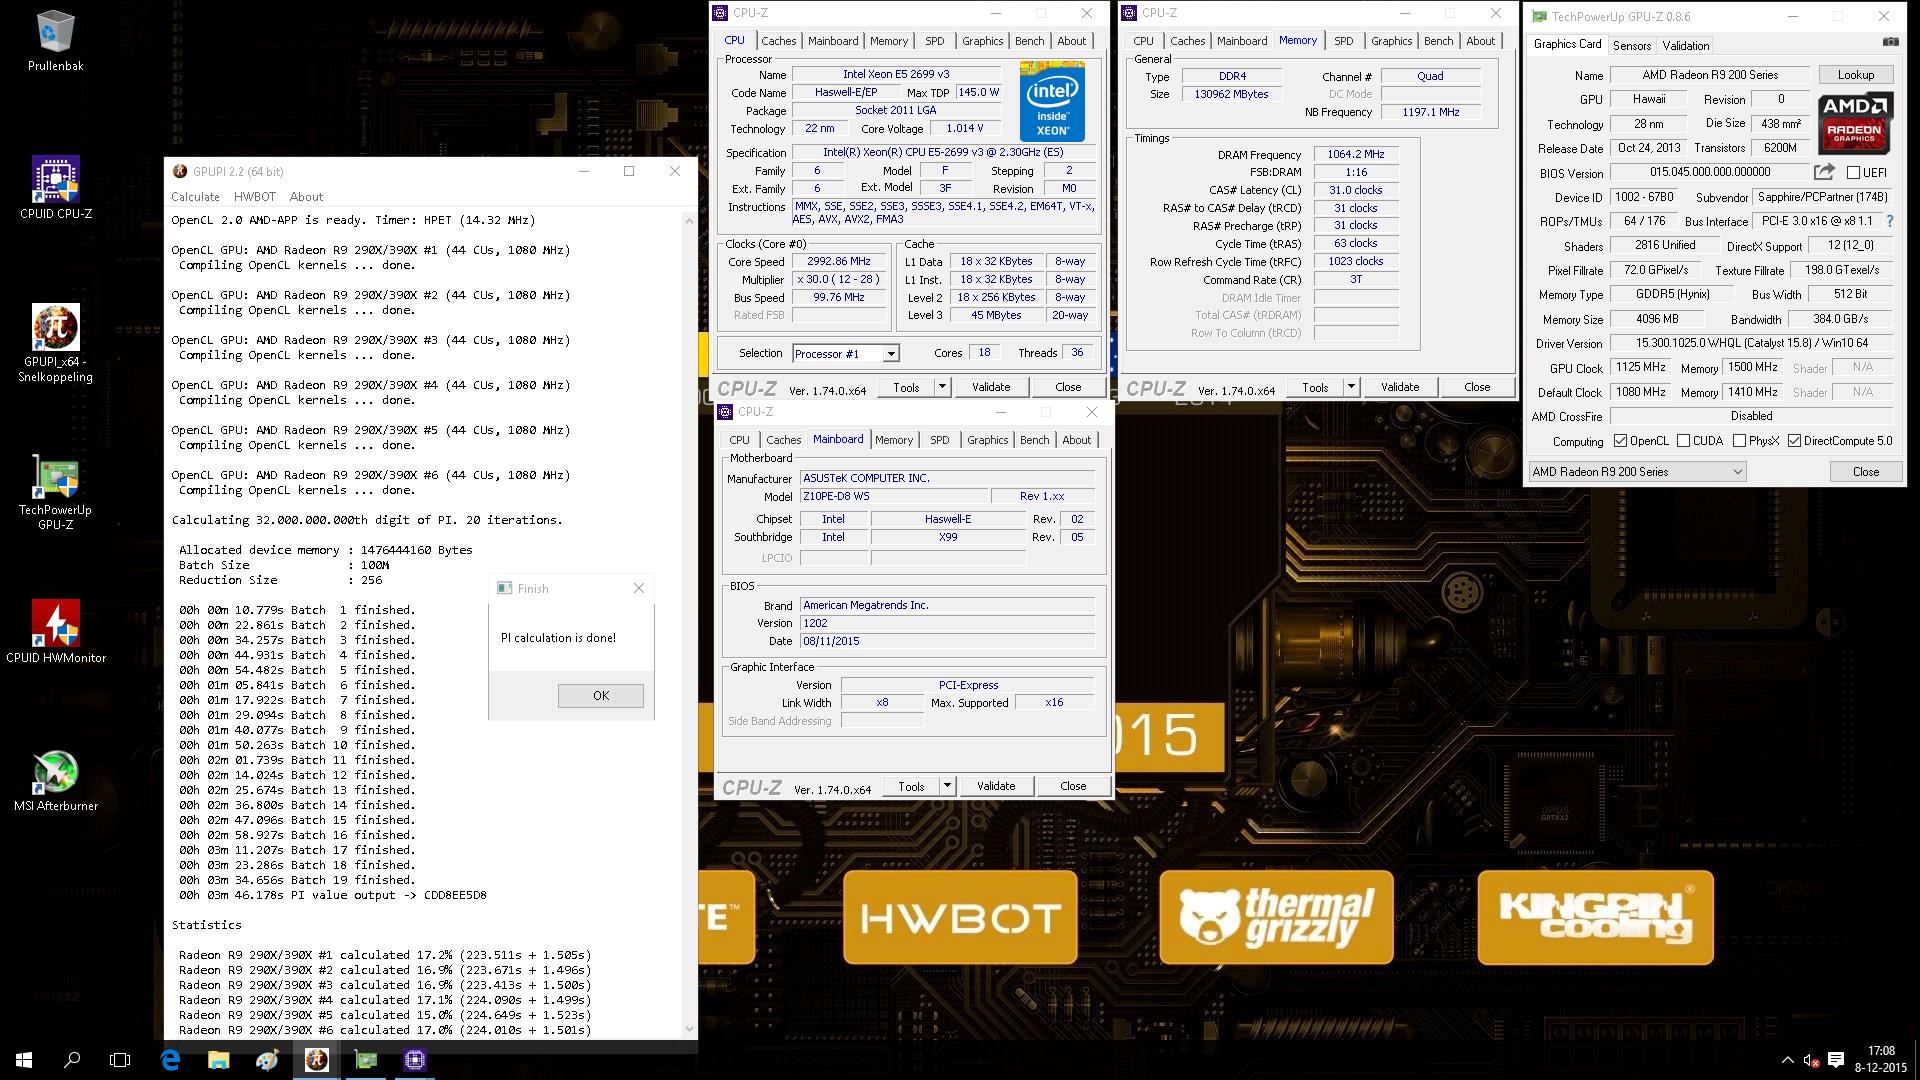Open File Explorer from taskbar

pos(219,1060)
